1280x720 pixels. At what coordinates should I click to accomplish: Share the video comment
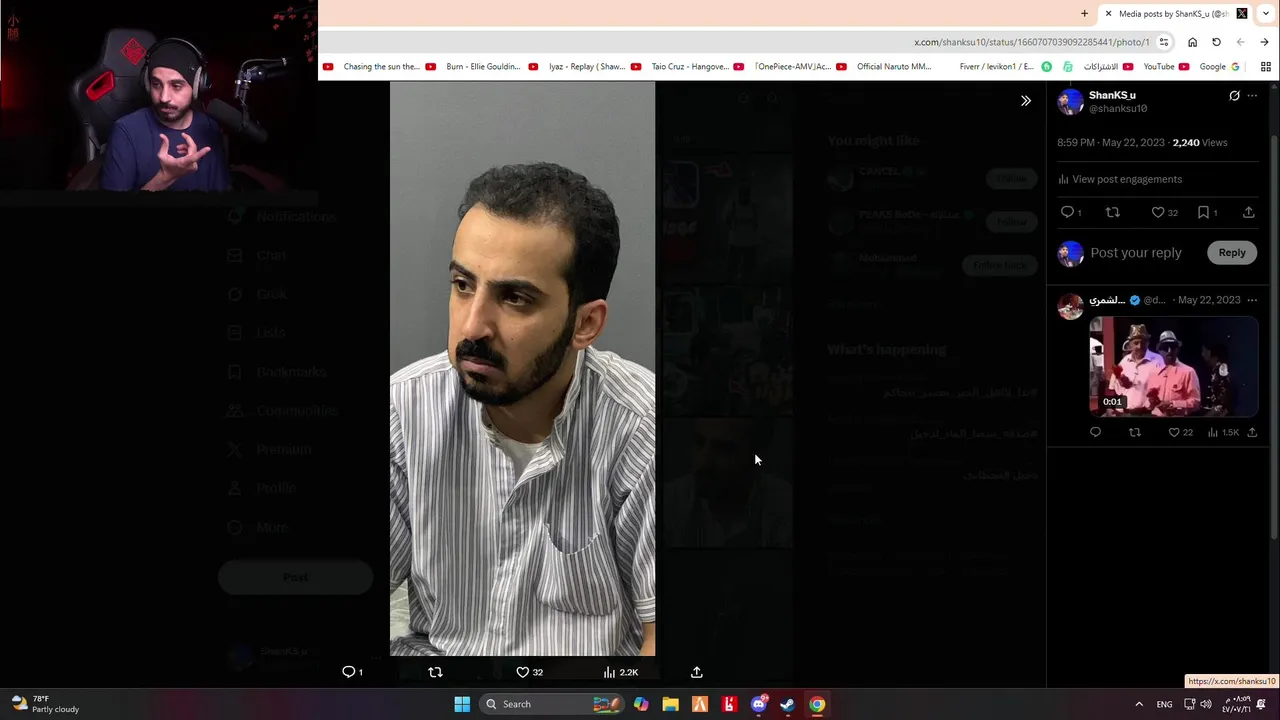(x=1252, y=432)
